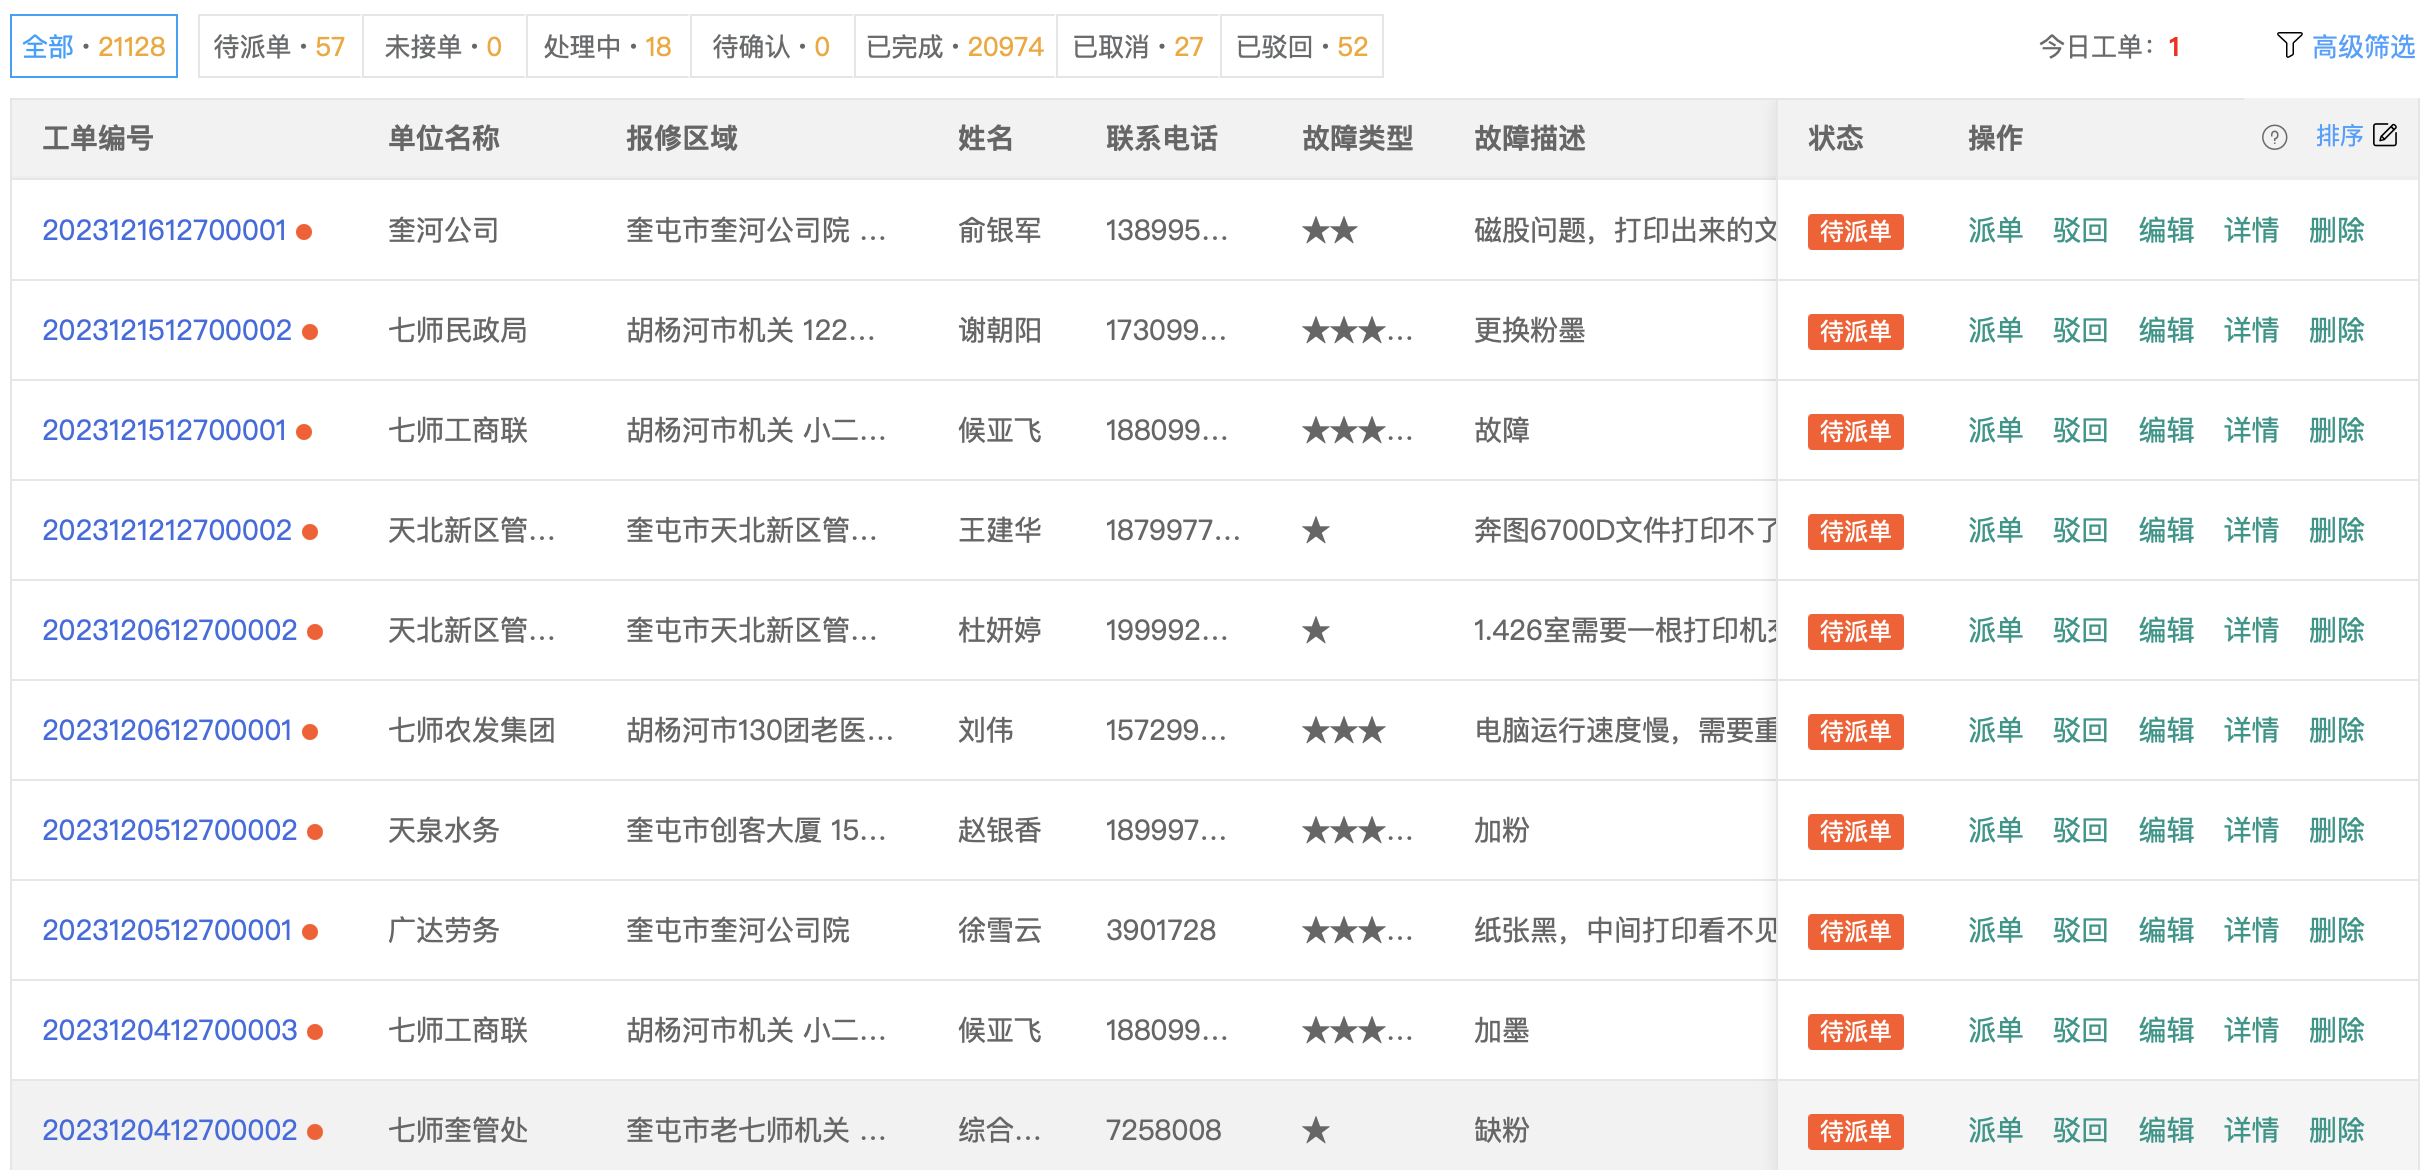Click the 今日工单 count

click(x=2173, y=47)
